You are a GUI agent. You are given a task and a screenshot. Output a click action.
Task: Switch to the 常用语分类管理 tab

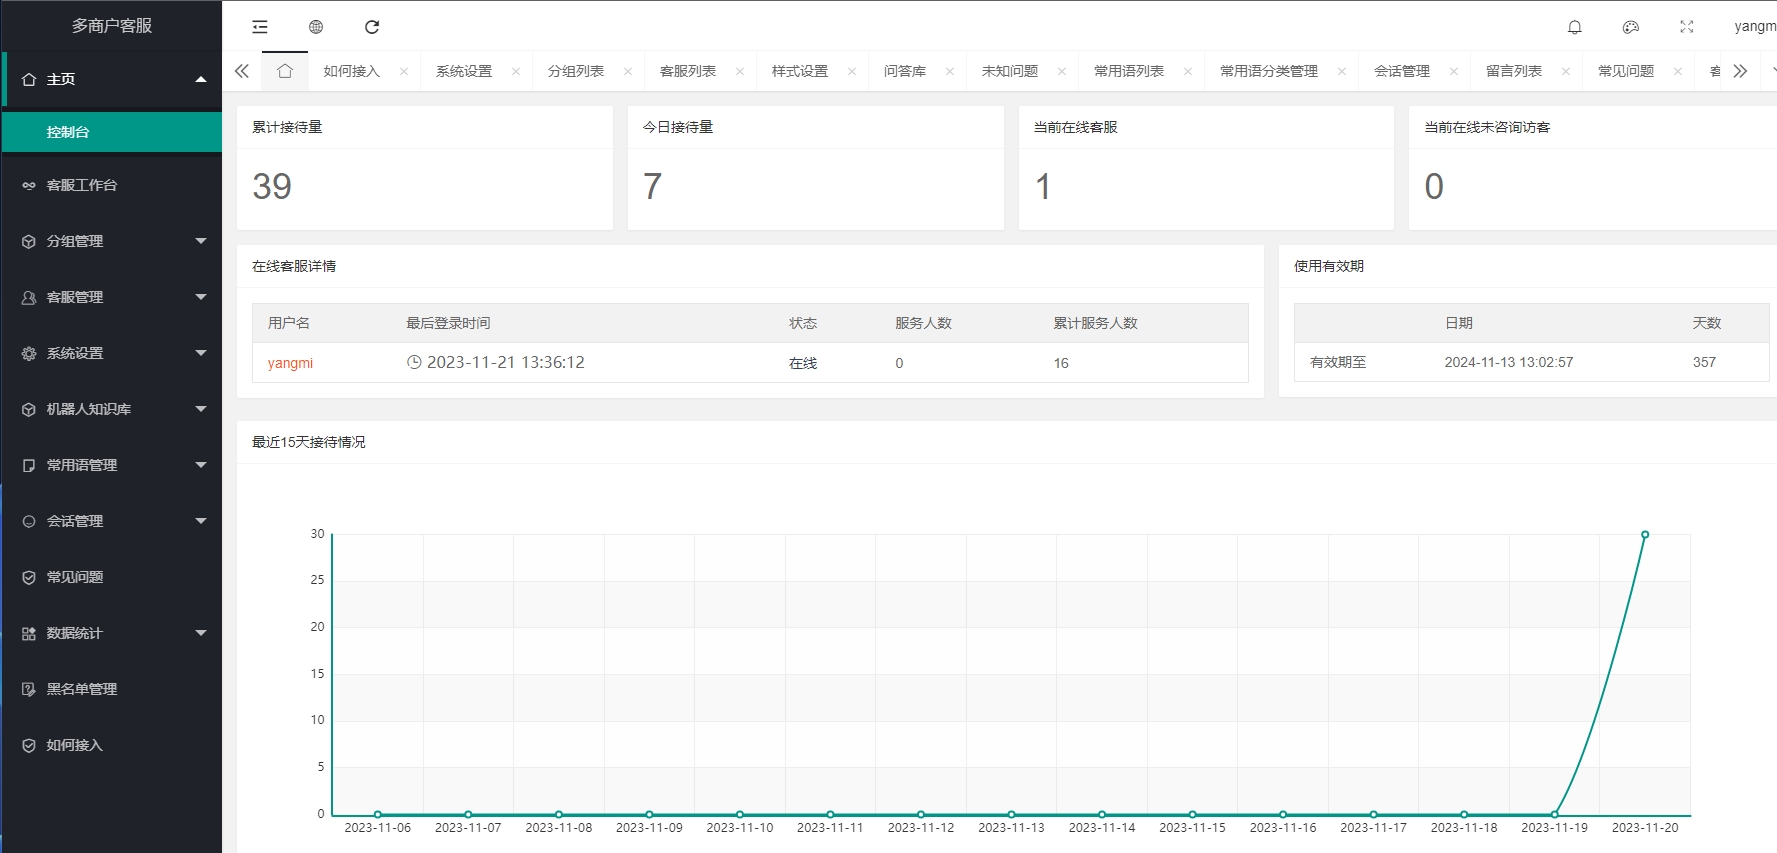(x=1268, y=71)
